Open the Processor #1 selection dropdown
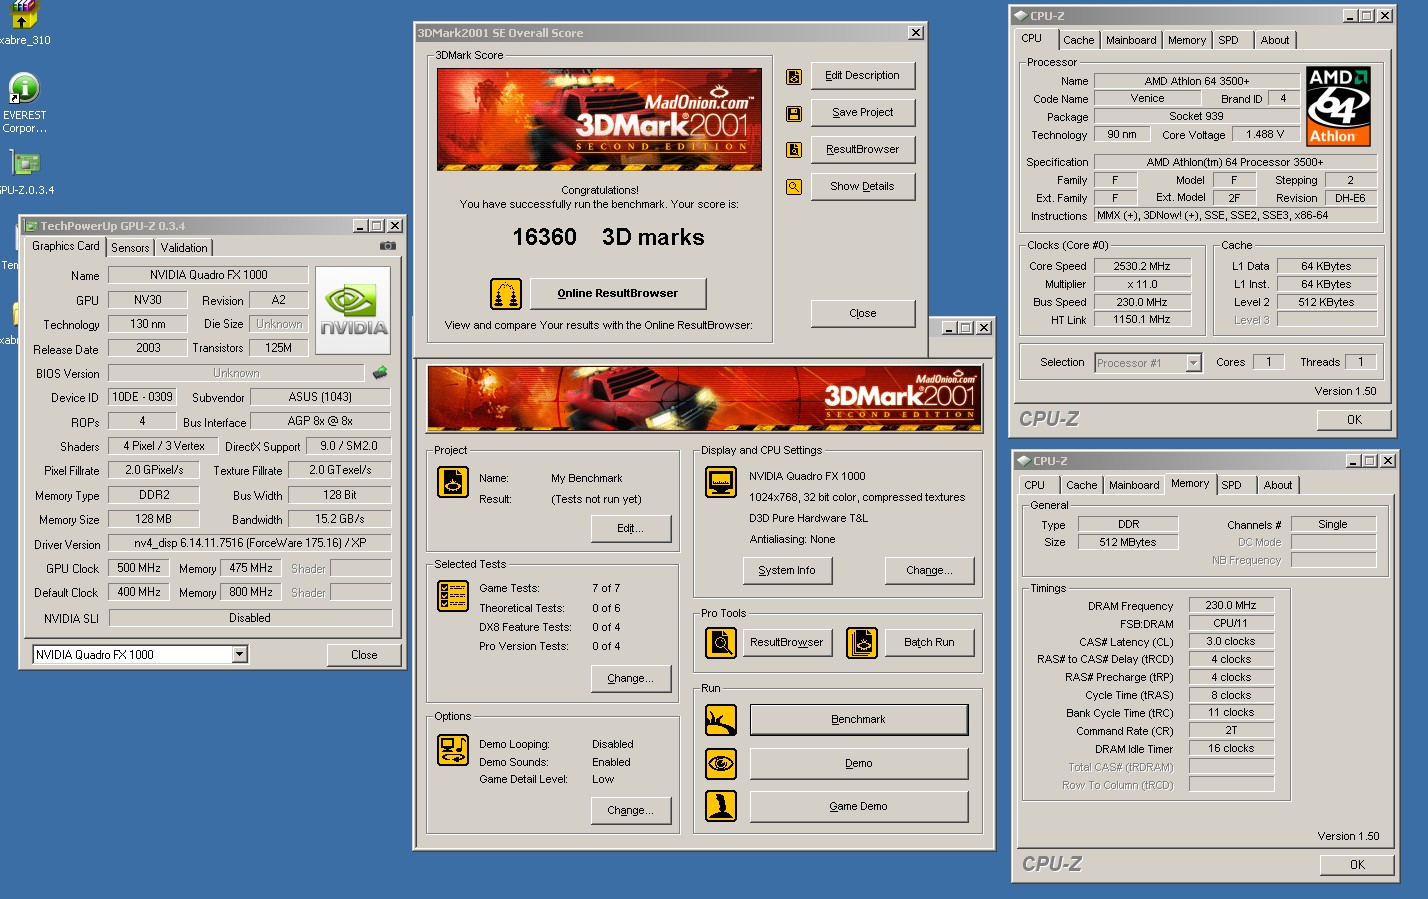The image size is (1428, 899). (1193, 363)
